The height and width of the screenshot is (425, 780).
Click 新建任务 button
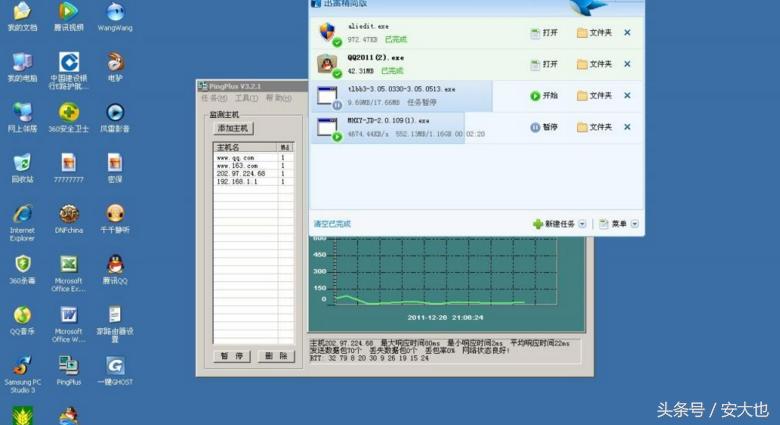click(554, 224)
